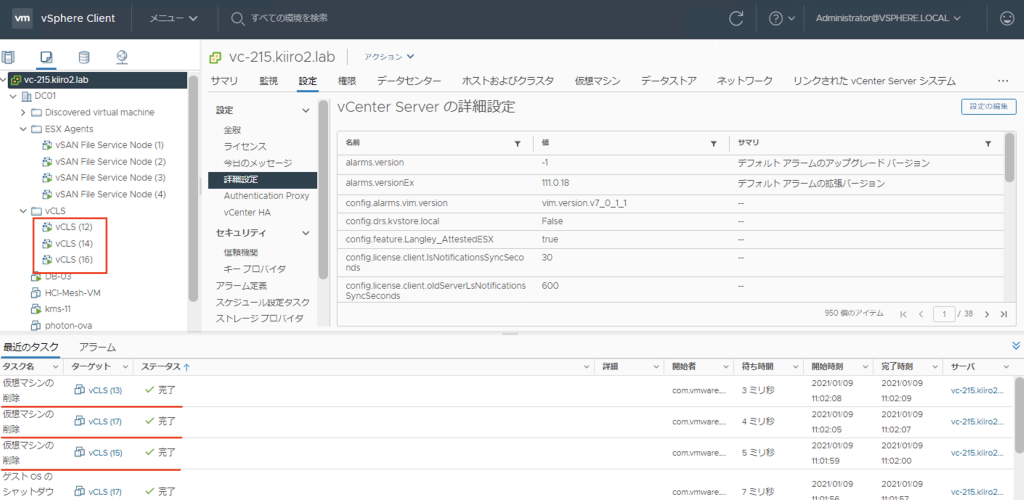Open the メニュー dropdown

point(173,18)
